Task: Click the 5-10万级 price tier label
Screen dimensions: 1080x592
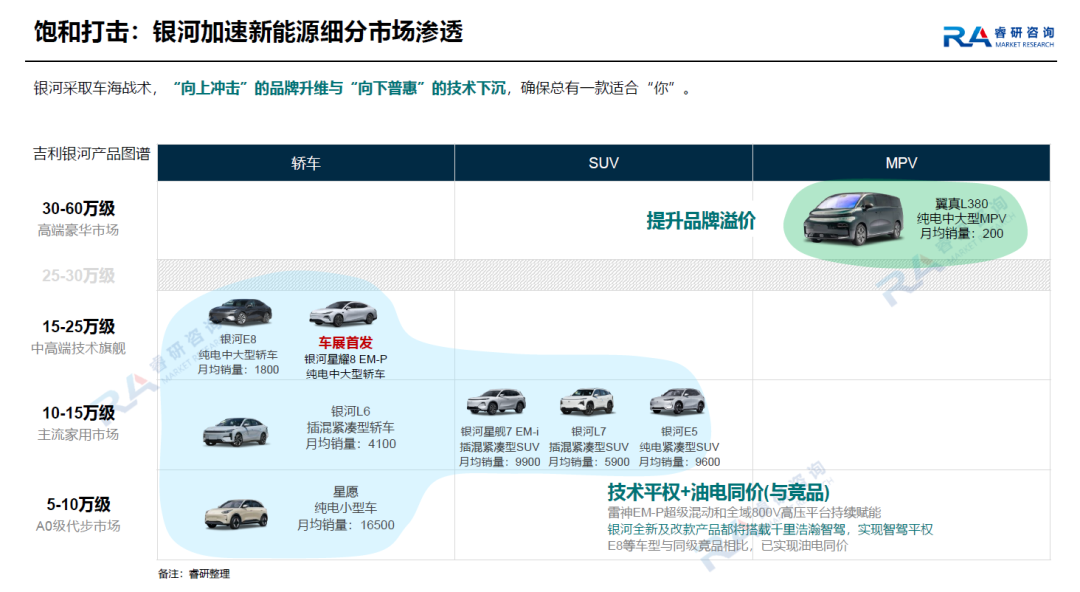Action: (79, 504)
